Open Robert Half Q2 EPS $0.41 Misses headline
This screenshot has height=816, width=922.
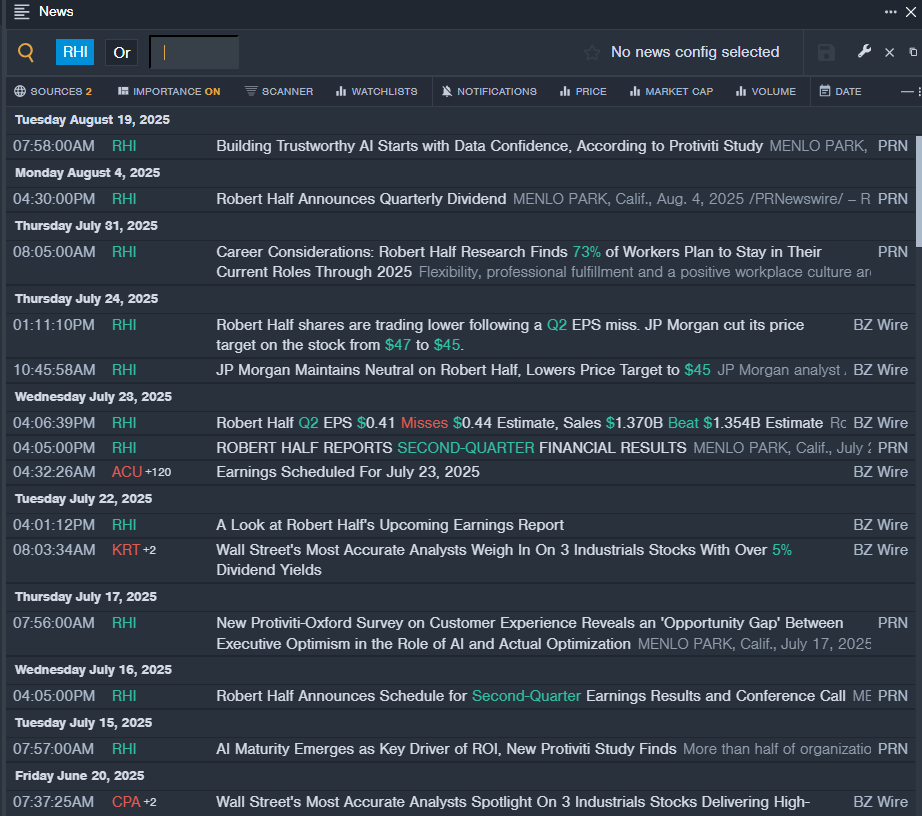519,423
